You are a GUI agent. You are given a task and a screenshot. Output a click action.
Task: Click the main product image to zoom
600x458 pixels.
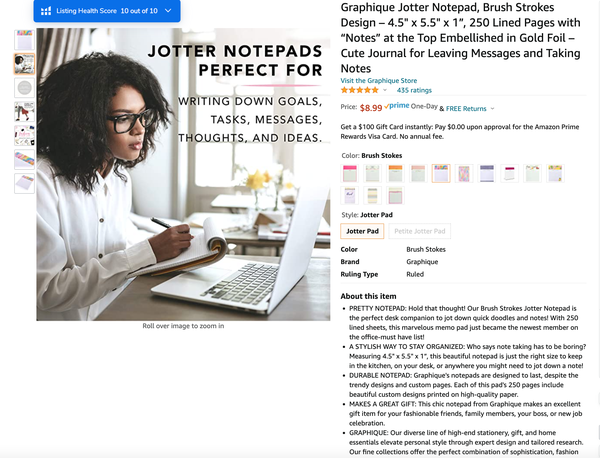[183, 174]
